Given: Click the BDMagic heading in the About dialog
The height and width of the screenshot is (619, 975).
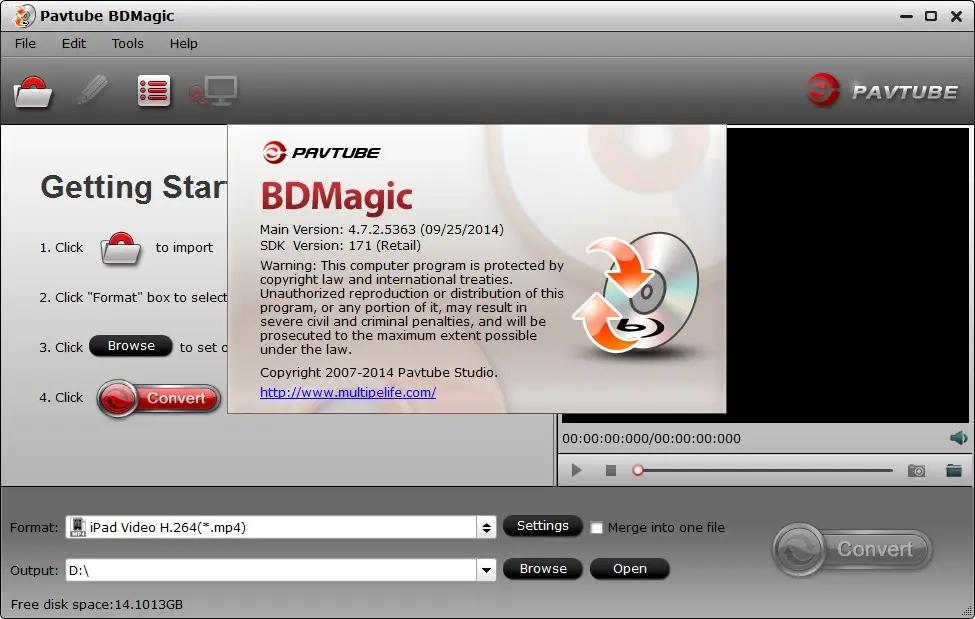Looking at the screenshot, I should 336,197.
